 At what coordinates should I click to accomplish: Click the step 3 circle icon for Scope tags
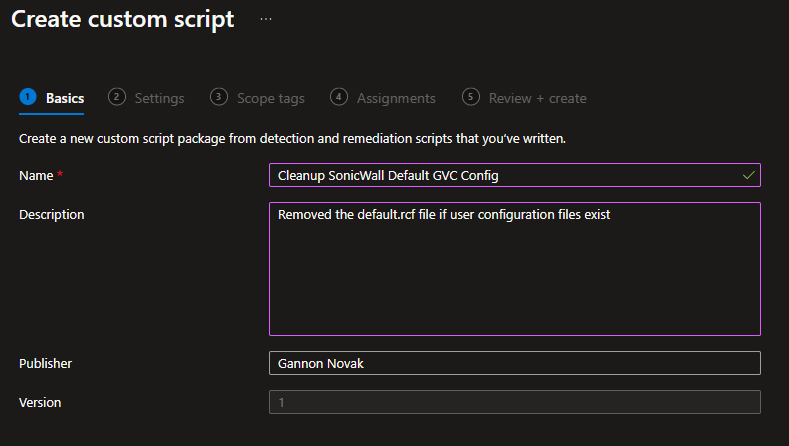[x=219, y=97]
